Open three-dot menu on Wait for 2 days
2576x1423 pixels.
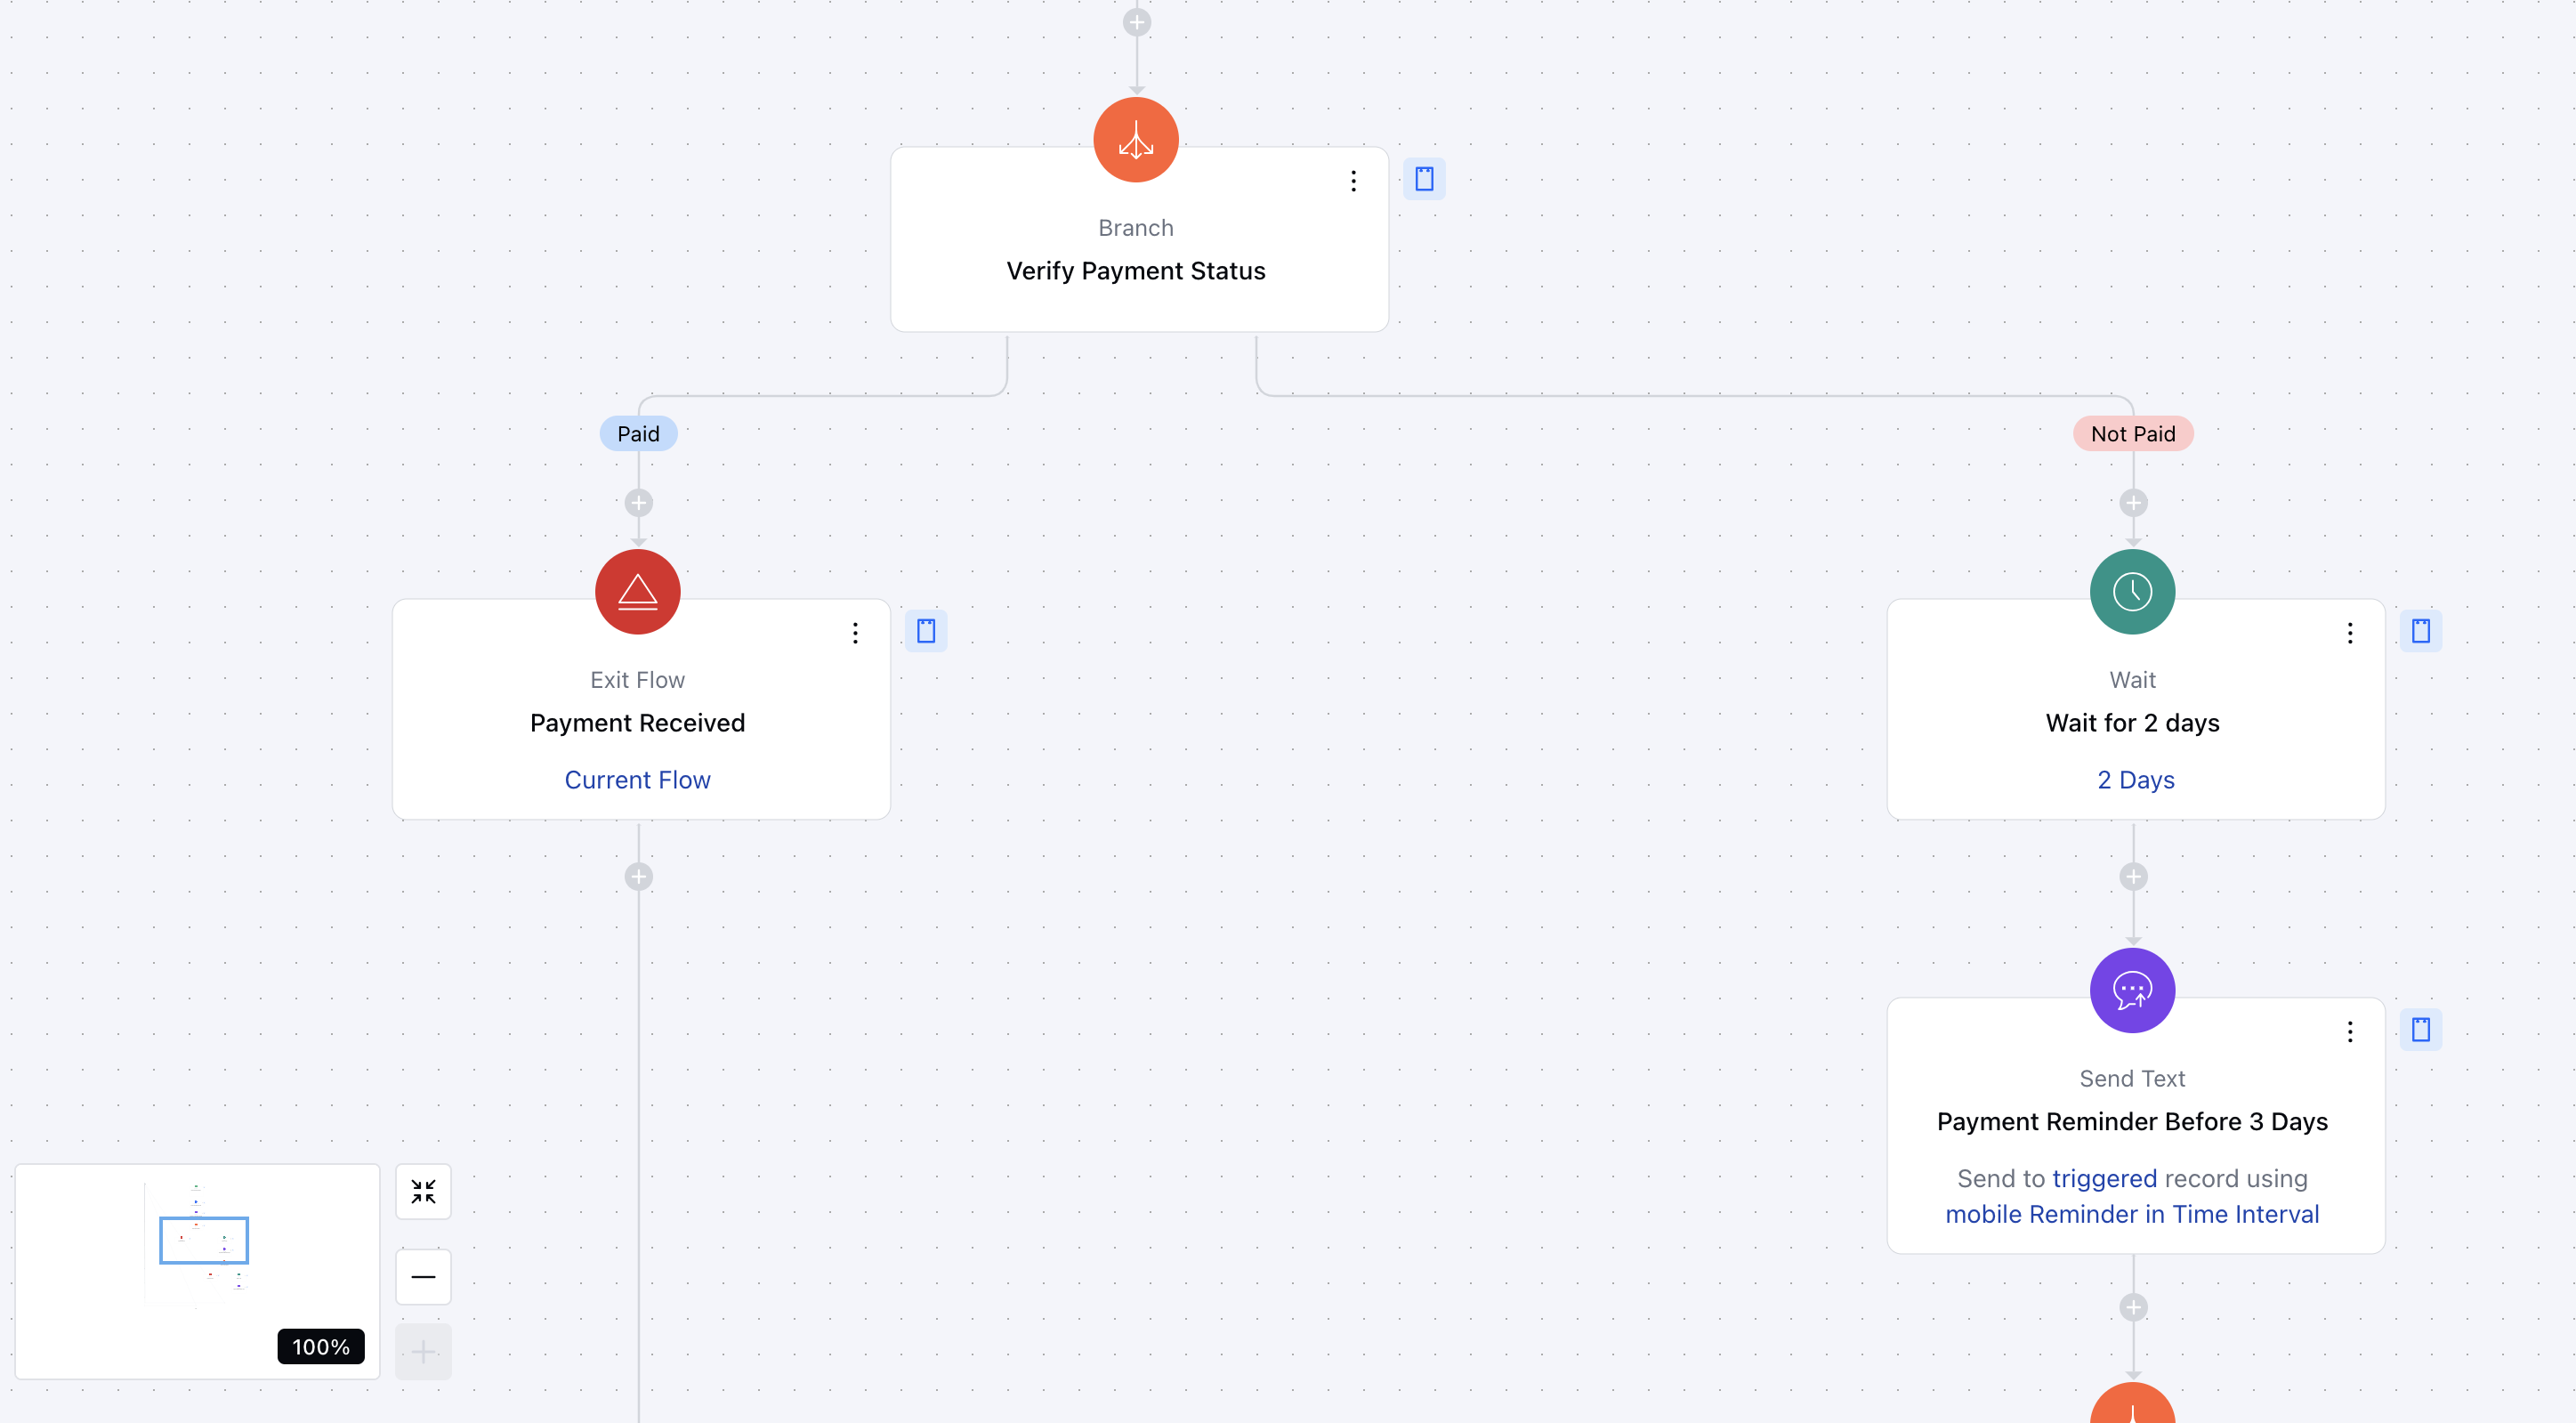coord(2349,633)
